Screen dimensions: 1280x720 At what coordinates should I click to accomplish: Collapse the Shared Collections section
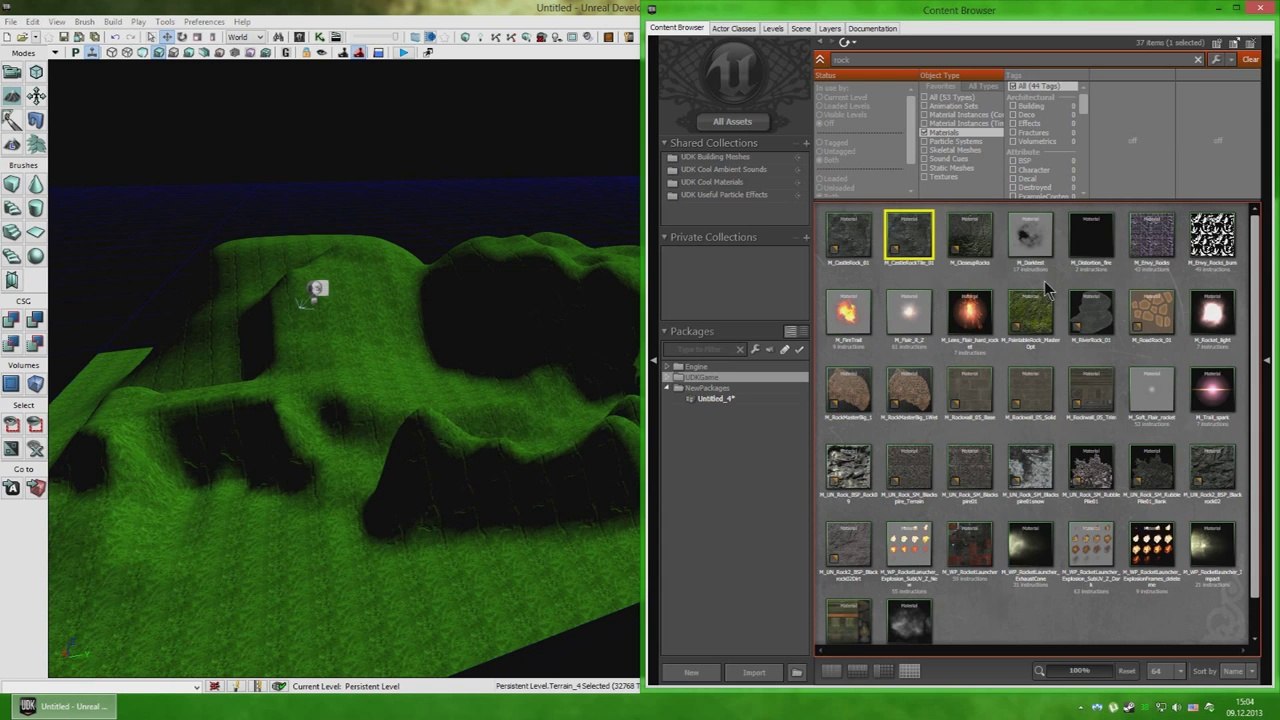click(x=664, y=143)
